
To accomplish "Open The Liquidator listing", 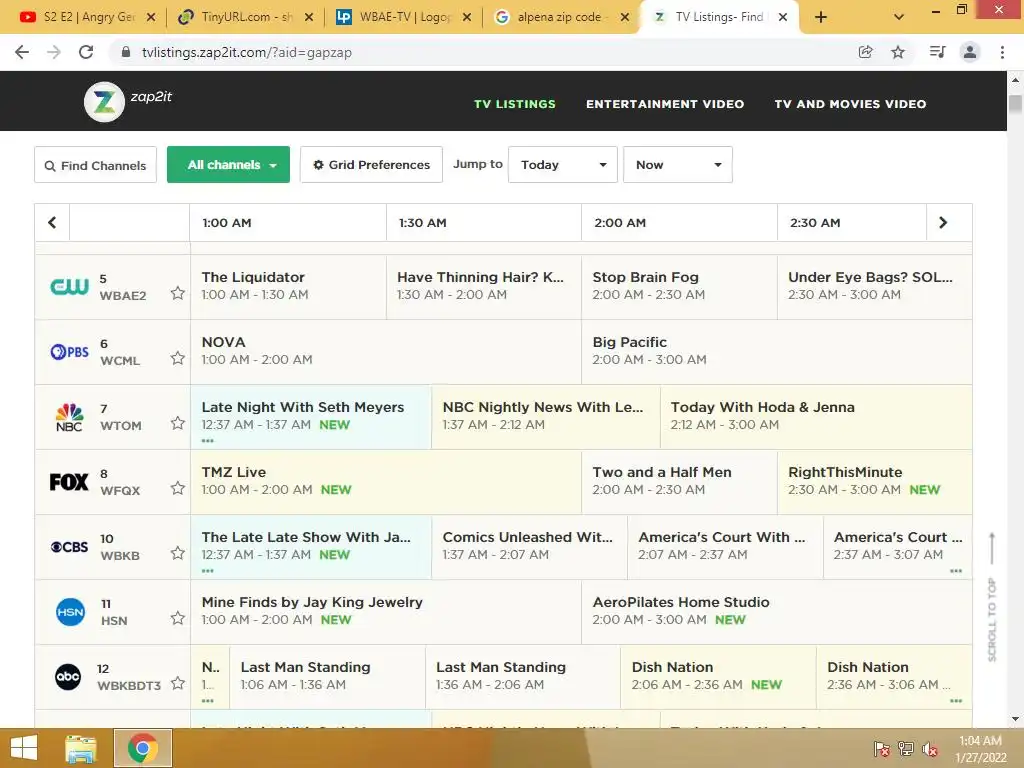I will [288, 287].
